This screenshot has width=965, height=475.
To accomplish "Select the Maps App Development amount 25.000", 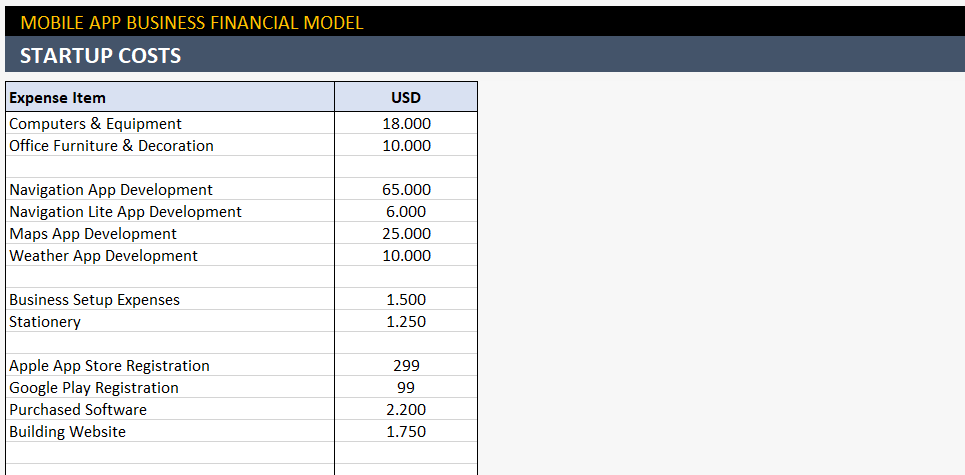I will click(x=406, y=234).
